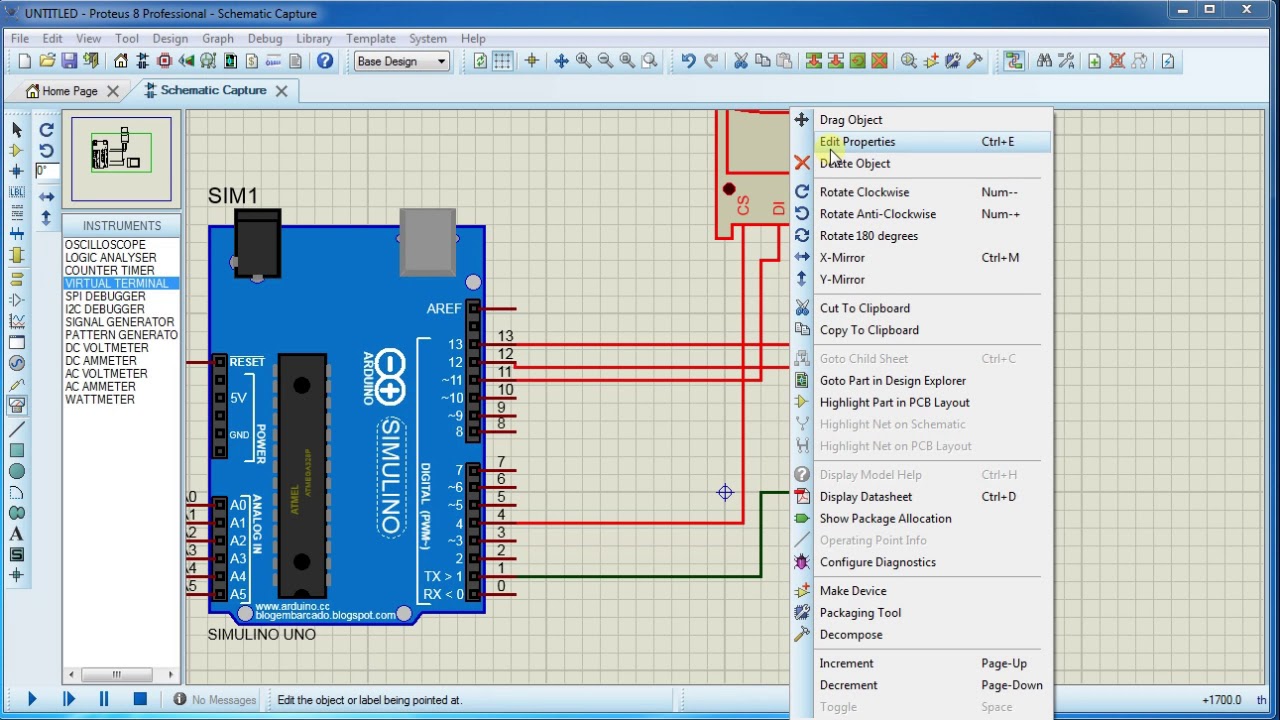Viewport: 1280px width, 720px height.
Task: Click the No Messages status indicator
Action: tap(215, 700)
